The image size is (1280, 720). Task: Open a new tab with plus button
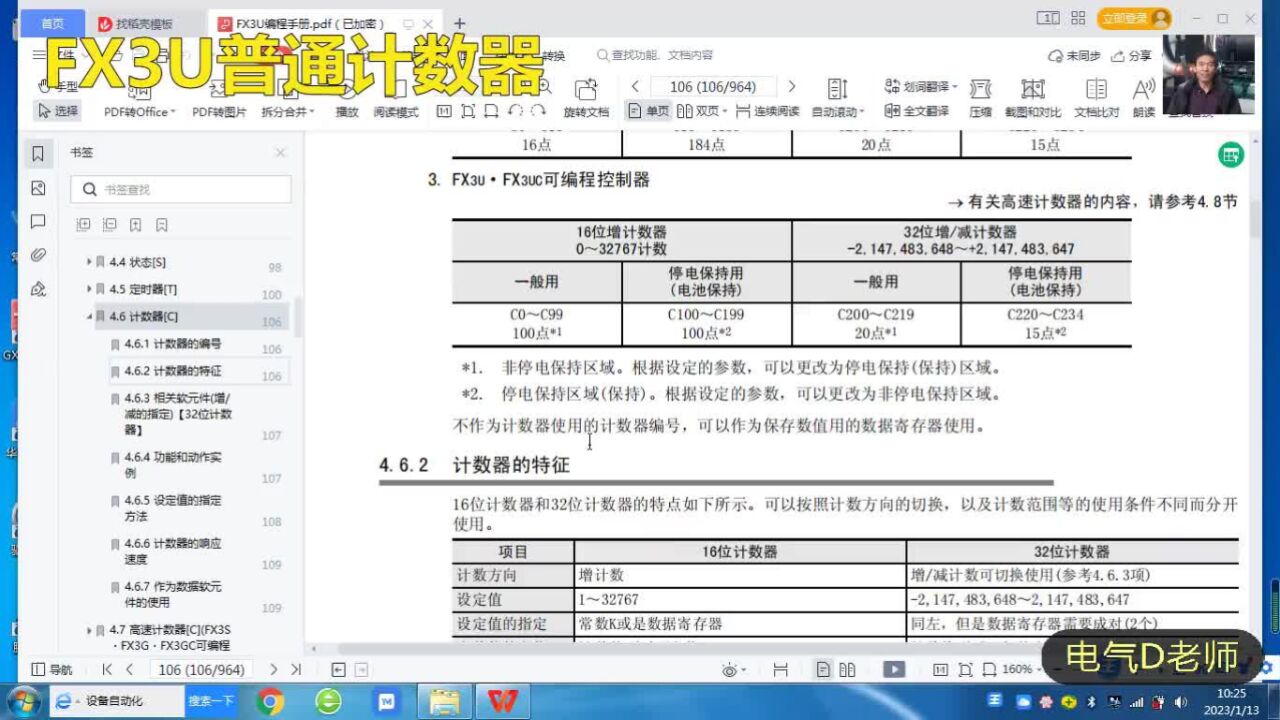pos(460,23)
